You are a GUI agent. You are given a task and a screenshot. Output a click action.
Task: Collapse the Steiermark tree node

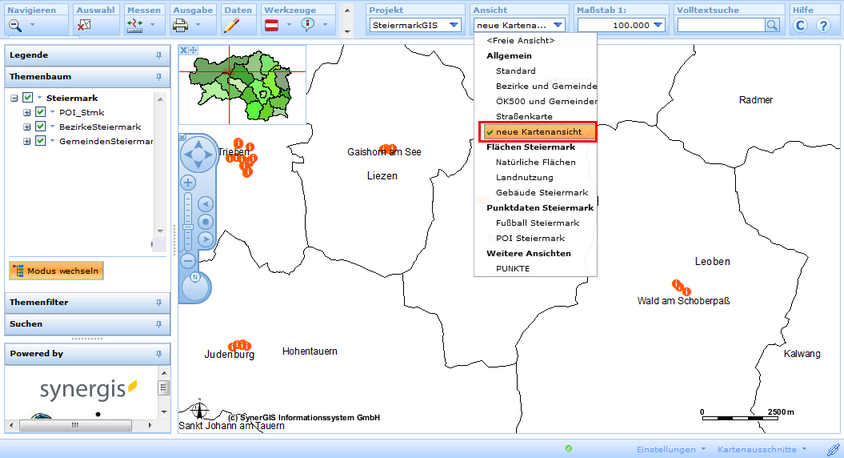pyautogui.click(x=14, y=98)
